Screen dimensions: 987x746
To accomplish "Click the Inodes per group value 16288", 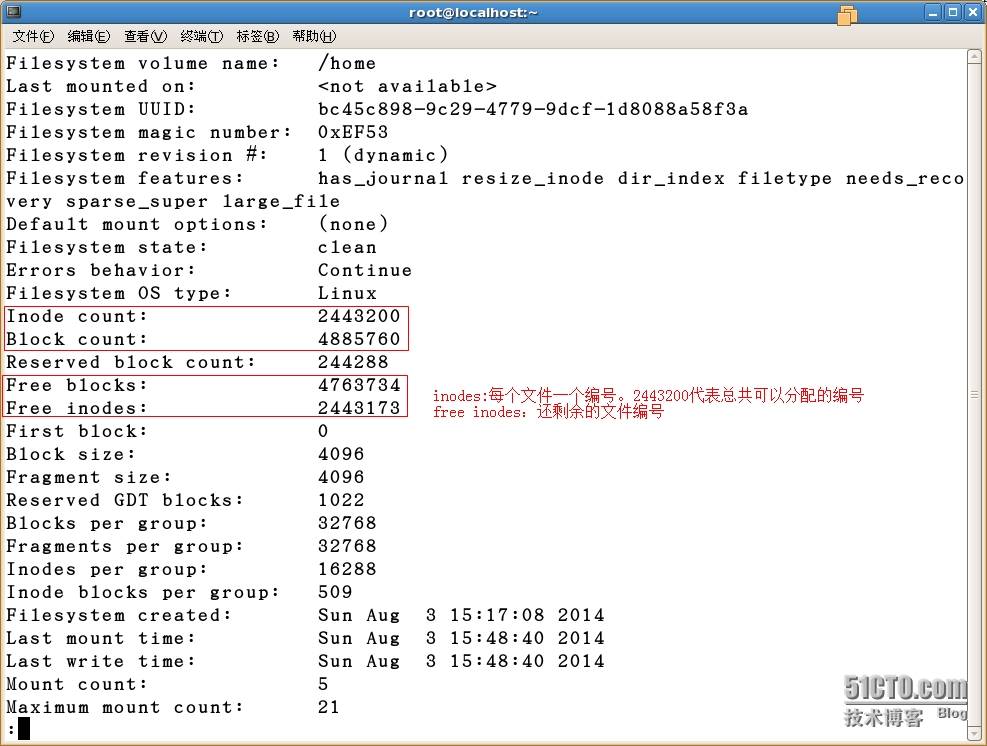I will tap(347, 569).
